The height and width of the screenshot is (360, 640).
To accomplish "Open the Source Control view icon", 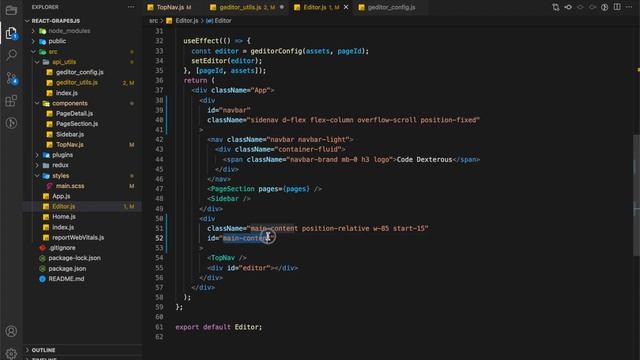I will point(11,78).
